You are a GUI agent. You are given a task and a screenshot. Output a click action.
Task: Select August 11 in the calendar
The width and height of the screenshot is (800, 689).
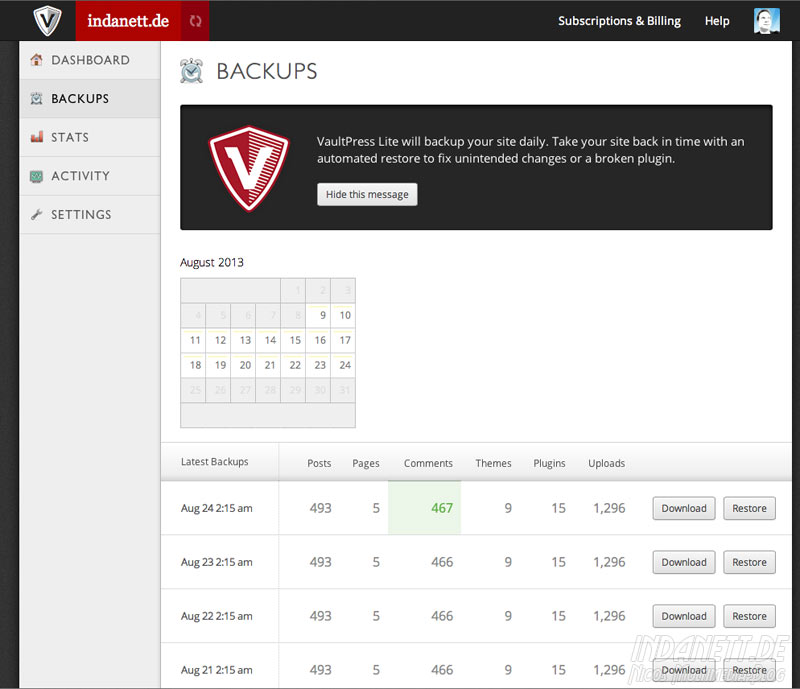[193, 340]
